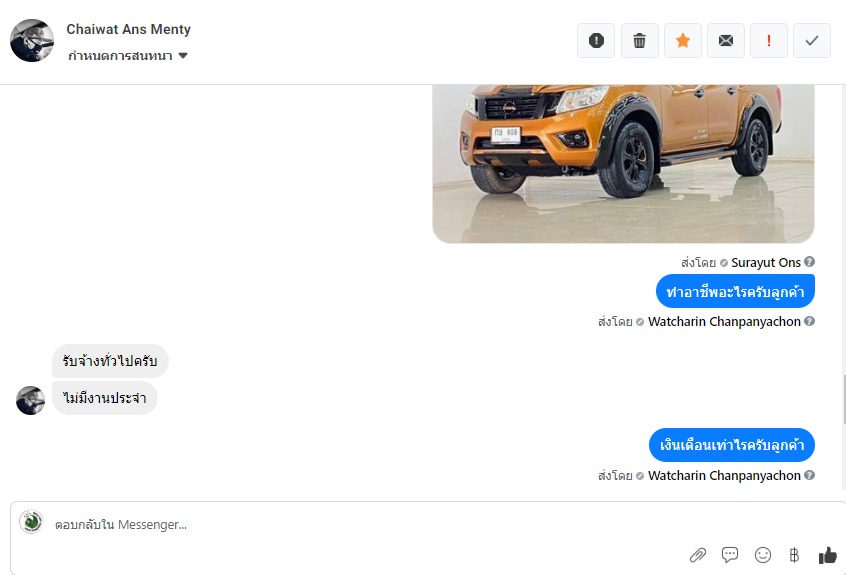This screenshot has height=575, width=846.
Task: Open the emoji picker
Action: [x=762, y=555]
